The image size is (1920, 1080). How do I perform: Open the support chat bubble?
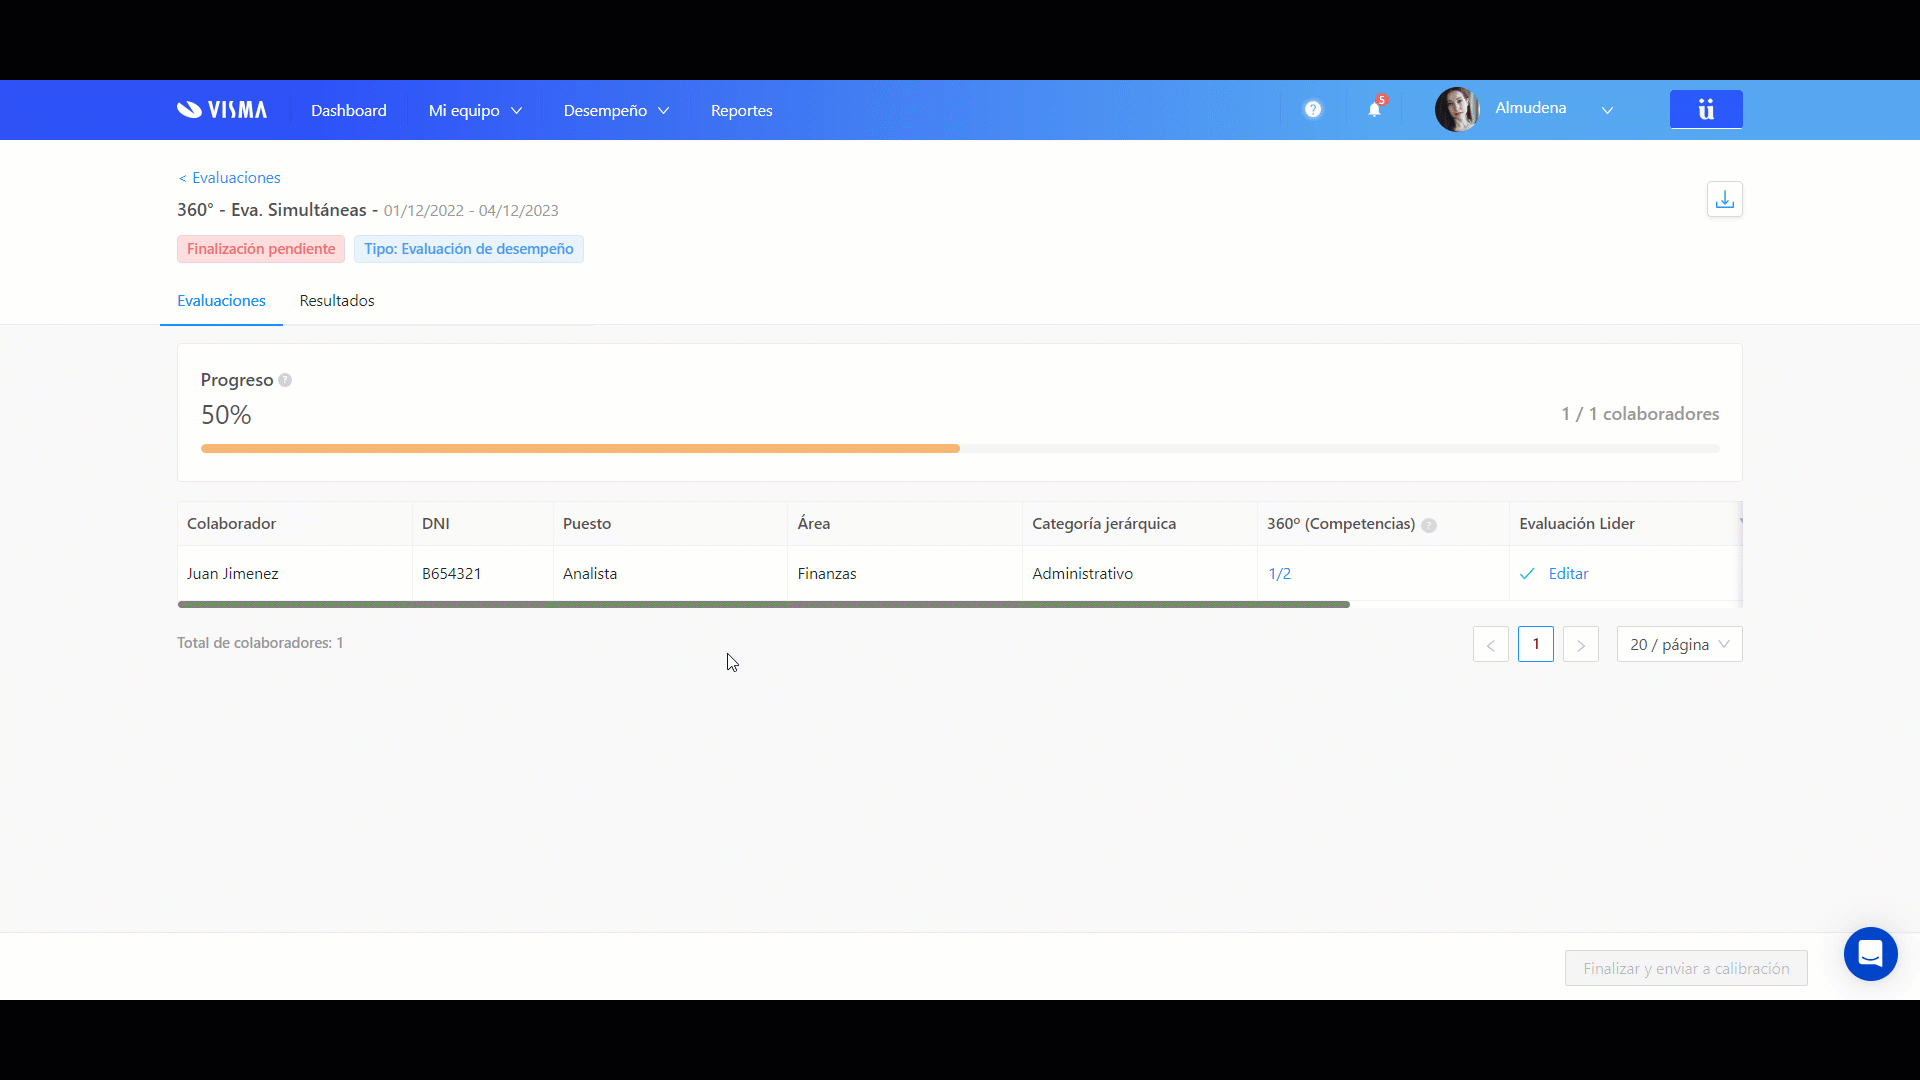point(1870,953)
